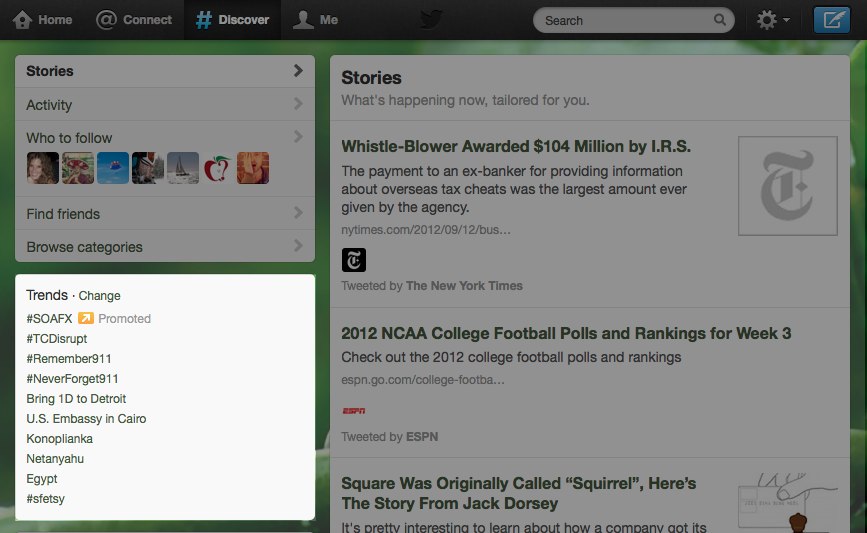Click the @ Connect icon
Screen dimensions: 867x533
click(x=106, y=20)
